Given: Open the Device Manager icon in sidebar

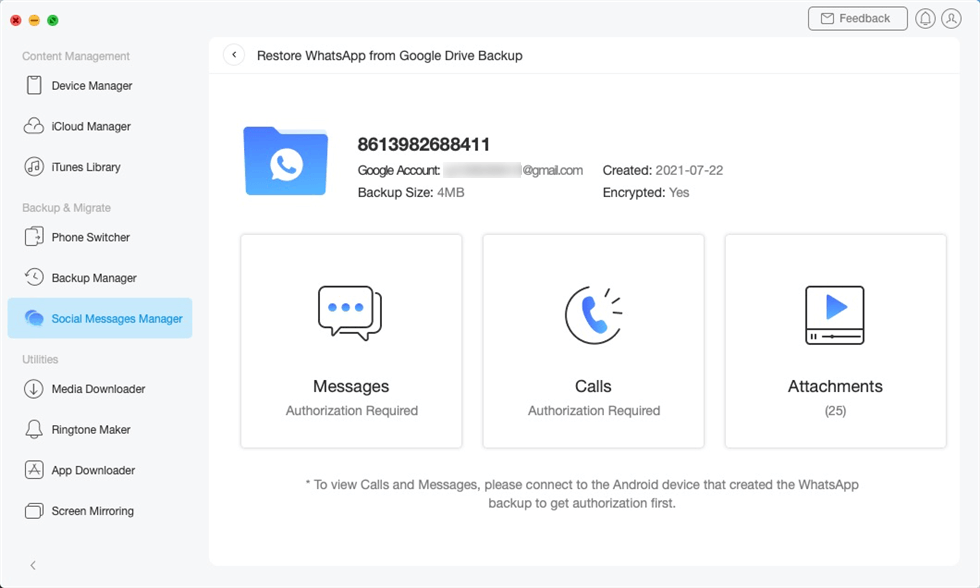Looking at the screenshot, I should point(34,86).
